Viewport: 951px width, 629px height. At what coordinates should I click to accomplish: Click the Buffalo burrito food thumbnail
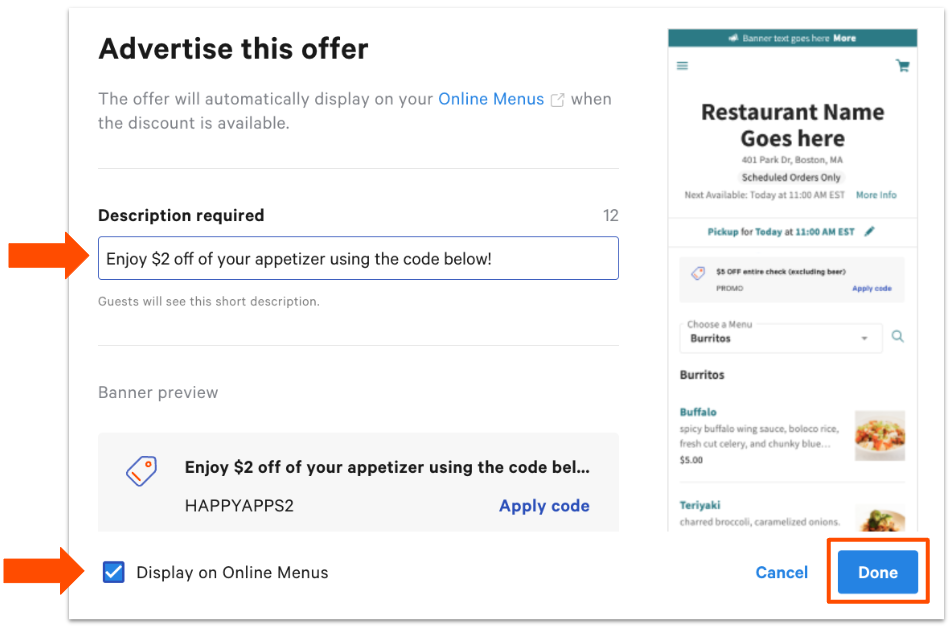click(x=879, y=436)
